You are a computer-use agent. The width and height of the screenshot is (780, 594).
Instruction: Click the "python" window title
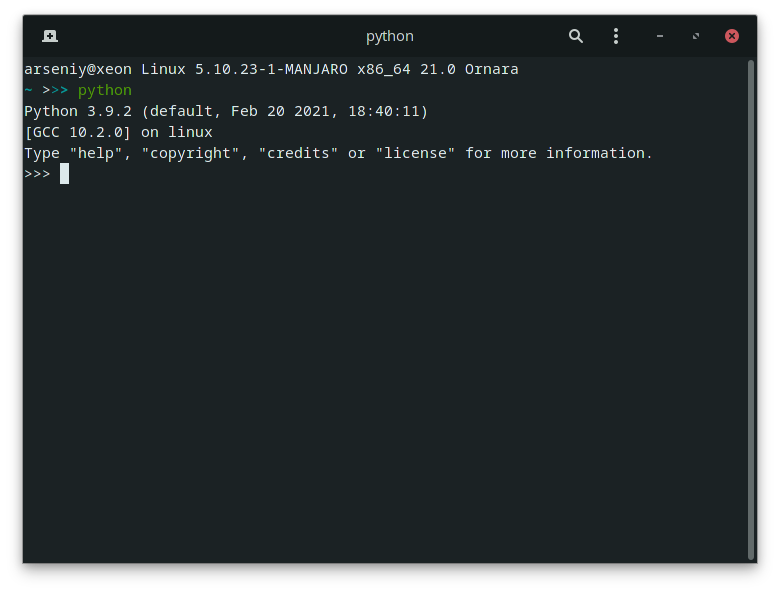390,36
